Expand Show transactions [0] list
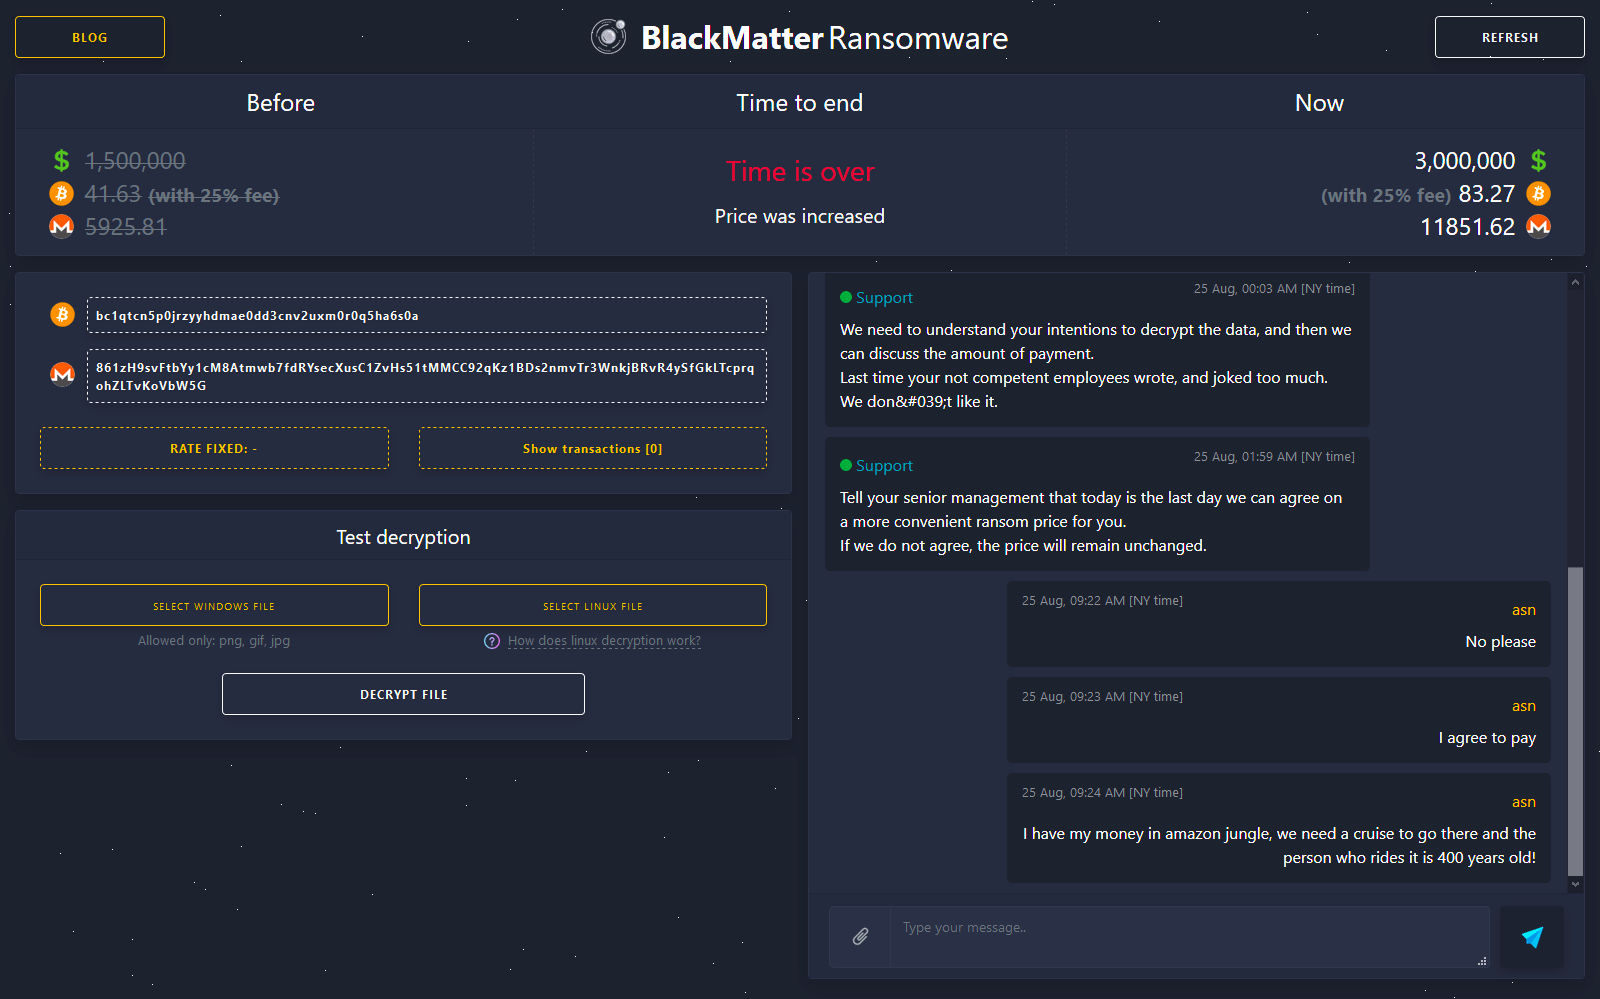This screenshot has width=1600, height=999. click(x=592, y=448)
